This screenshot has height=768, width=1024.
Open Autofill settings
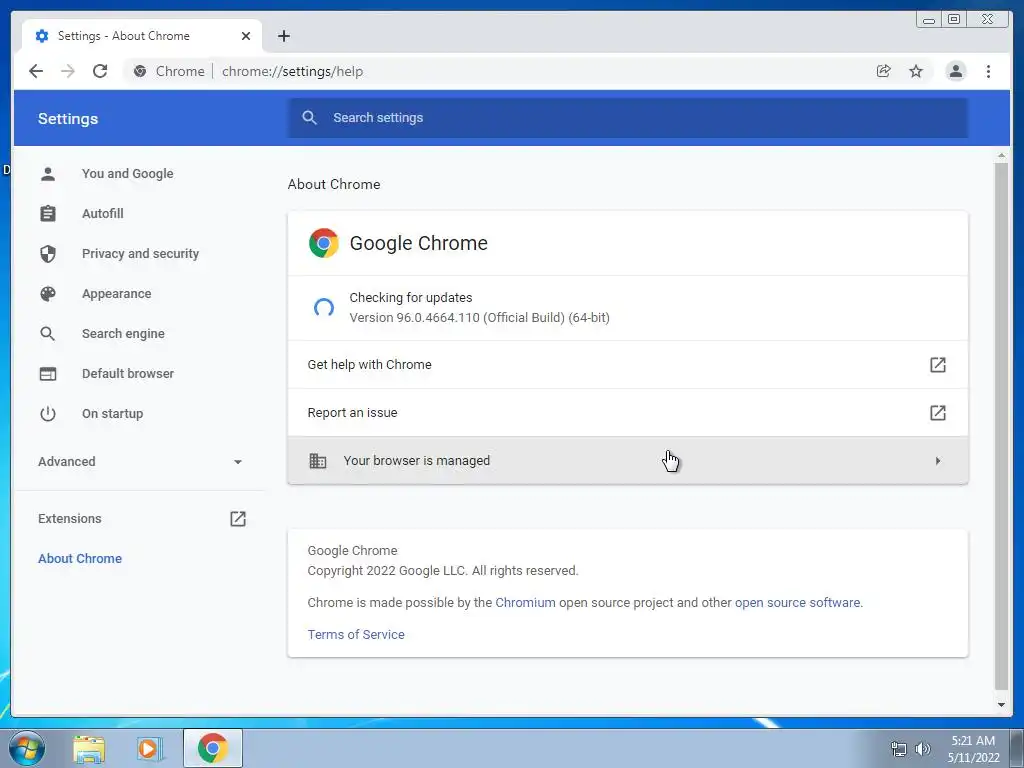pos(103,214)
